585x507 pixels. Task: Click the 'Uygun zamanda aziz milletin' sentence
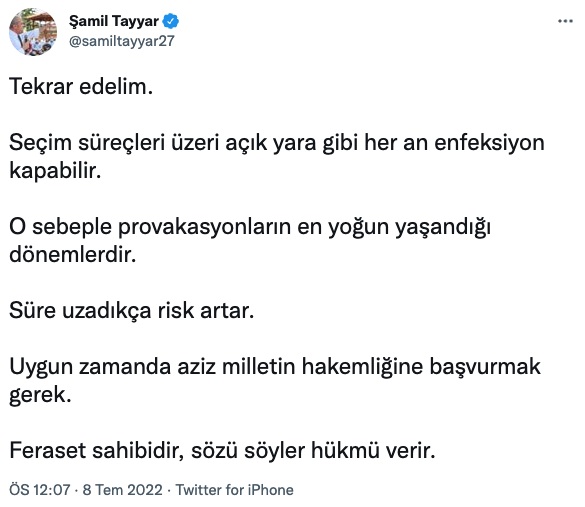(275, 381)
